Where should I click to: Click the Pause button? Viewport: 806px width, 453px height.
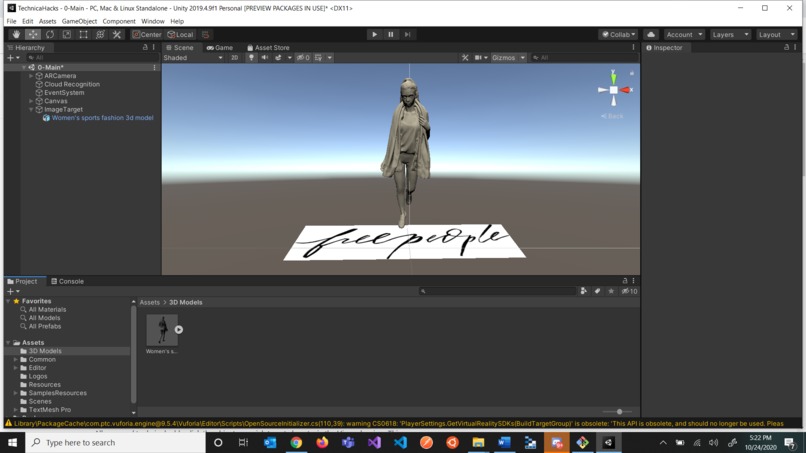391,34
